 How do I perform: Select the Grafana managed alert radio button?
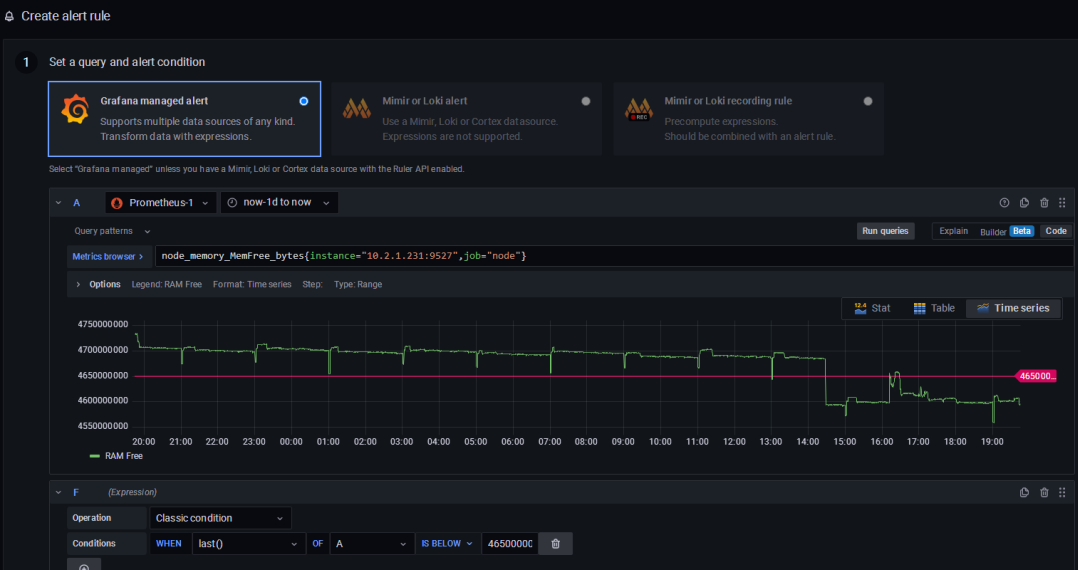tap(304, 101)
